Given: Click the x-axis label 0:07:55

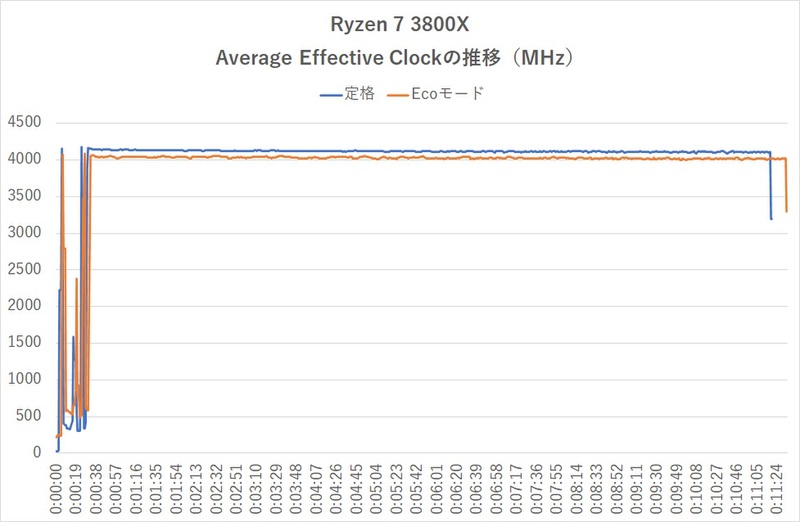Looking at the screenshot, I should (x=557, y=489).
